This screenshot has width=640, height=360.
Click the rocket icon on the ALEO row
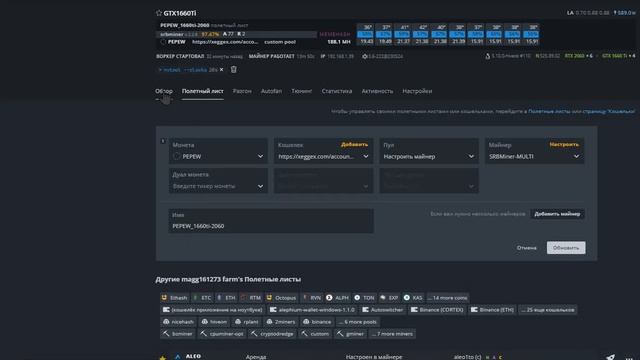tap(610, 357)
